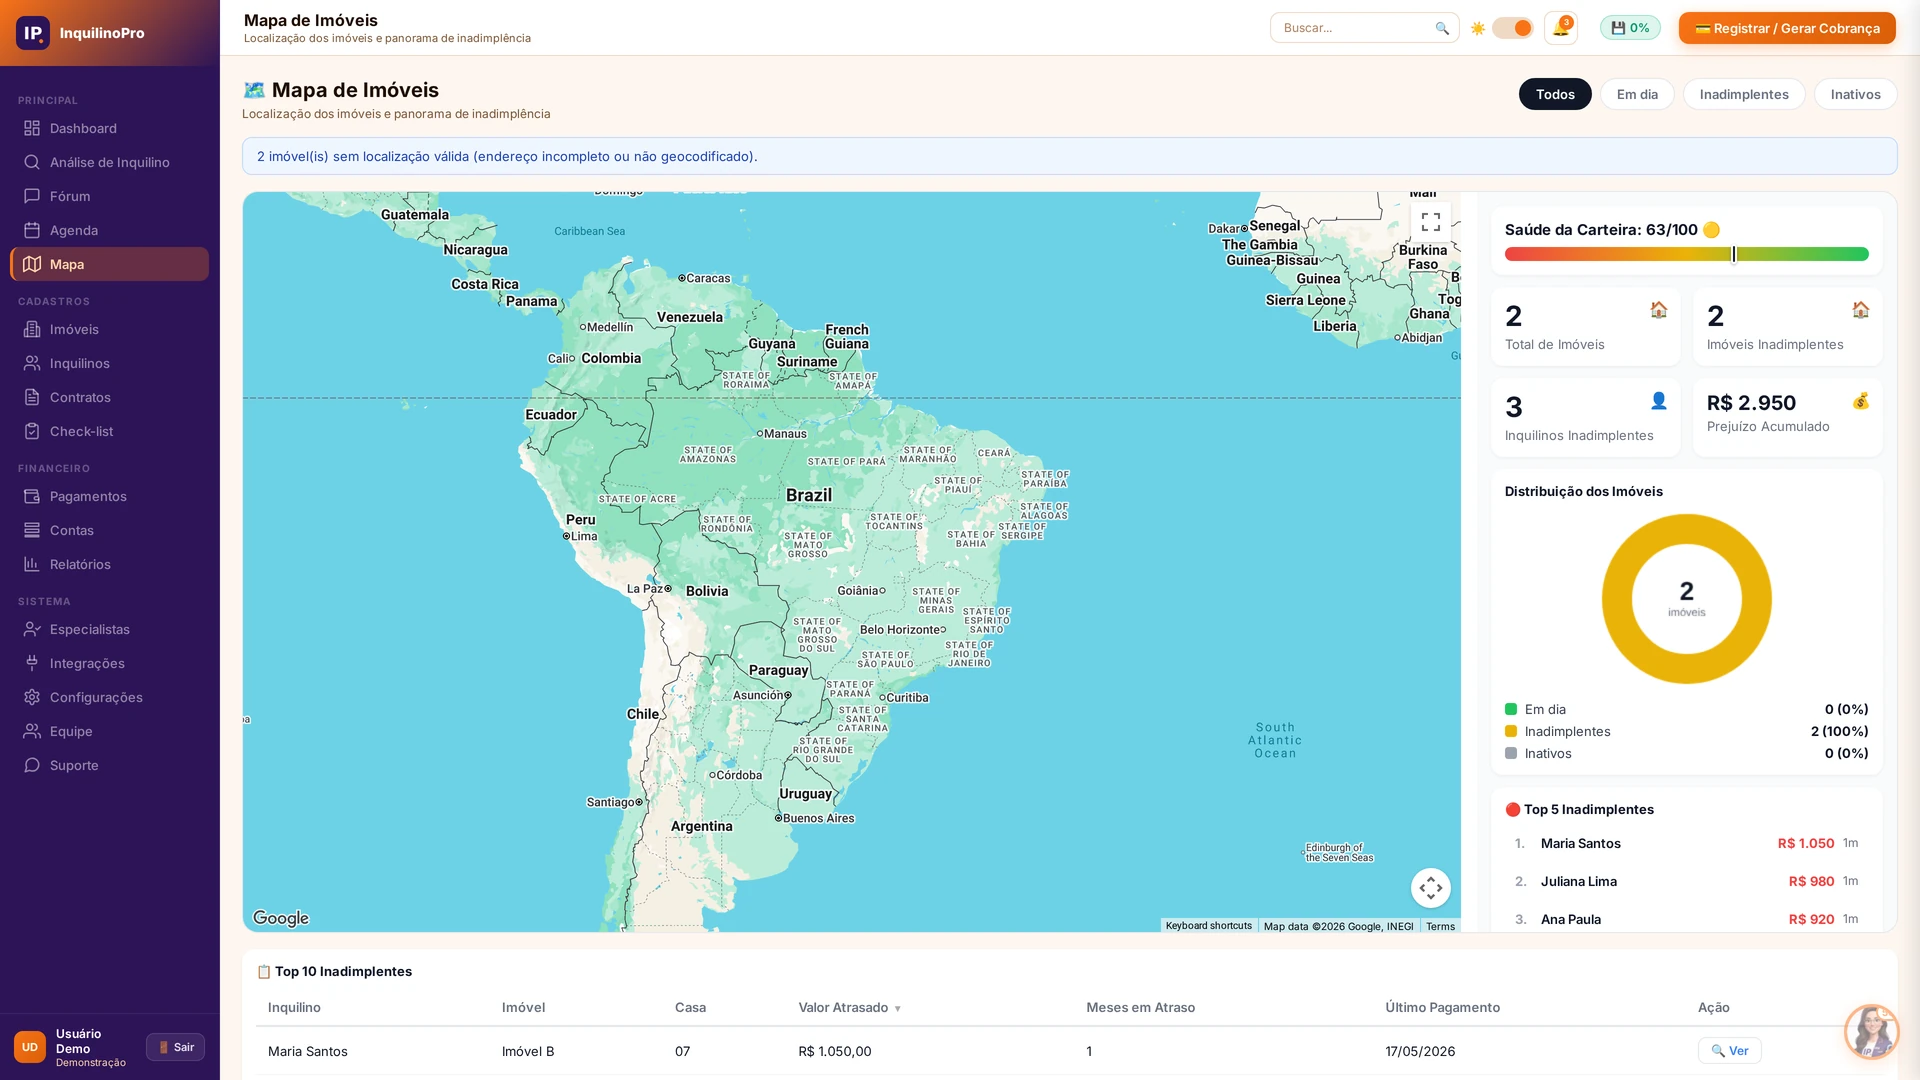Open the Contas page
This screenshot has width=1920, height=1080.
110,530
